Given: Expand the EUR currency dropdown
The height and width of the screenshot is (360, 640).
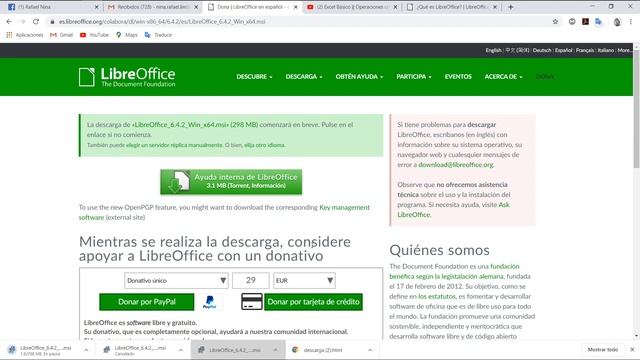Looking at the screenshot, I should pyautogui.click(x=304, y=280).
